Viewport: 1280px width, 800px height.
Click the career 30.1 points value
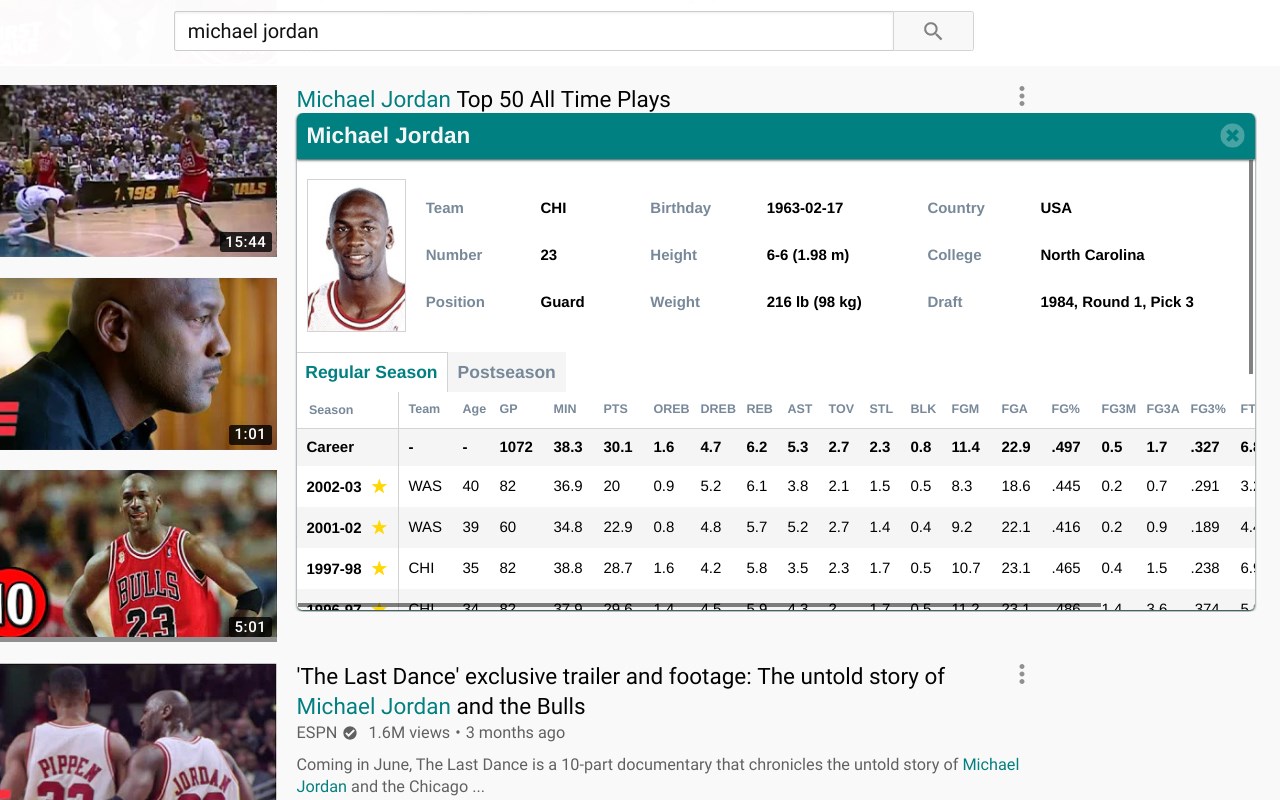tap(618, 447)
